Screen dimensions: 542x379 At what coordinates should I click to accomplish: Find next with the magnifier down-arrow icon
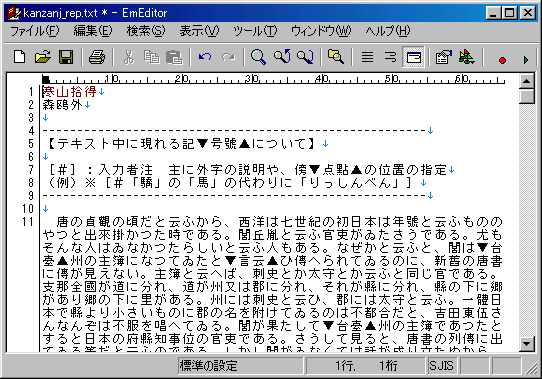[x=305, y=57]
